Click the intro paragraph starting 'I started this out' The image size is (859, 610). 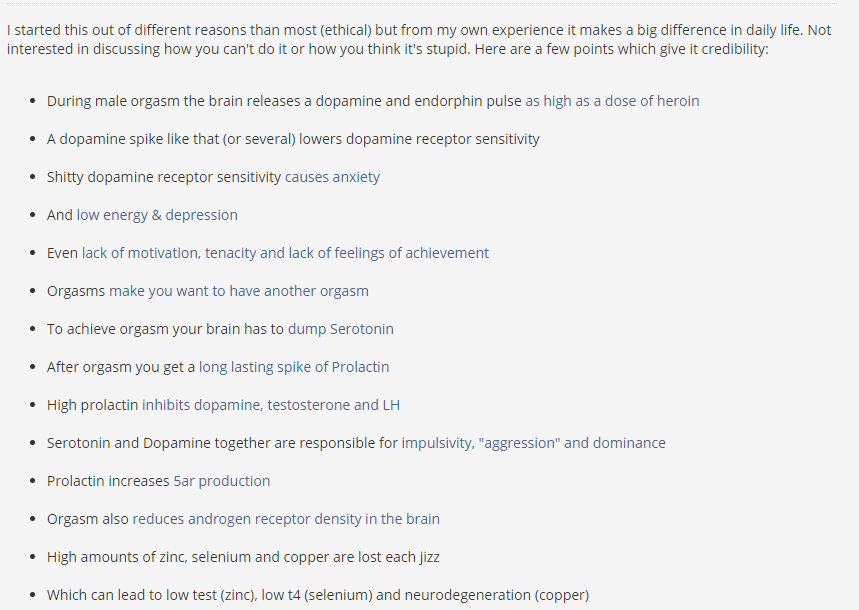419,39
